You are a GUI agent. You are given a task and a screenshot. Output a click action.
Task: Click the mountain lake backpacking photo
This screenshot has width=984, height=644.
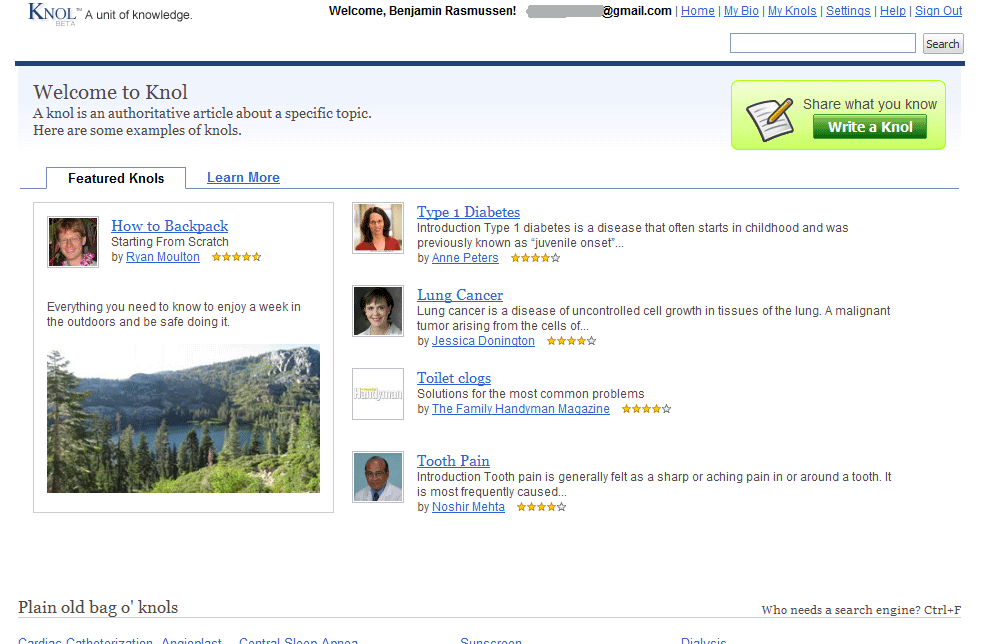coord(183,419)
